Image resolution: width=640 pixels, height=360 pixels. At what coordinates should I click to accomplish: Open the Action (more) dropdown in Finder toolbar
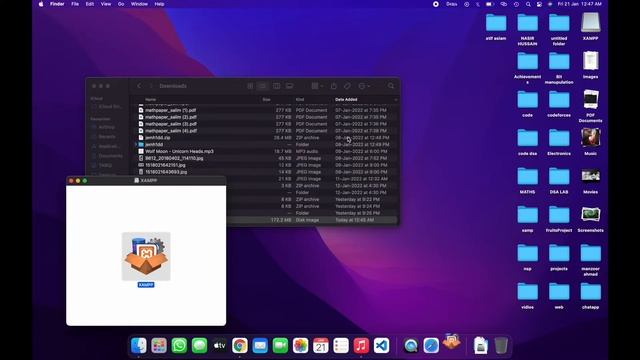pyautogui.click(x=364, y=86)
